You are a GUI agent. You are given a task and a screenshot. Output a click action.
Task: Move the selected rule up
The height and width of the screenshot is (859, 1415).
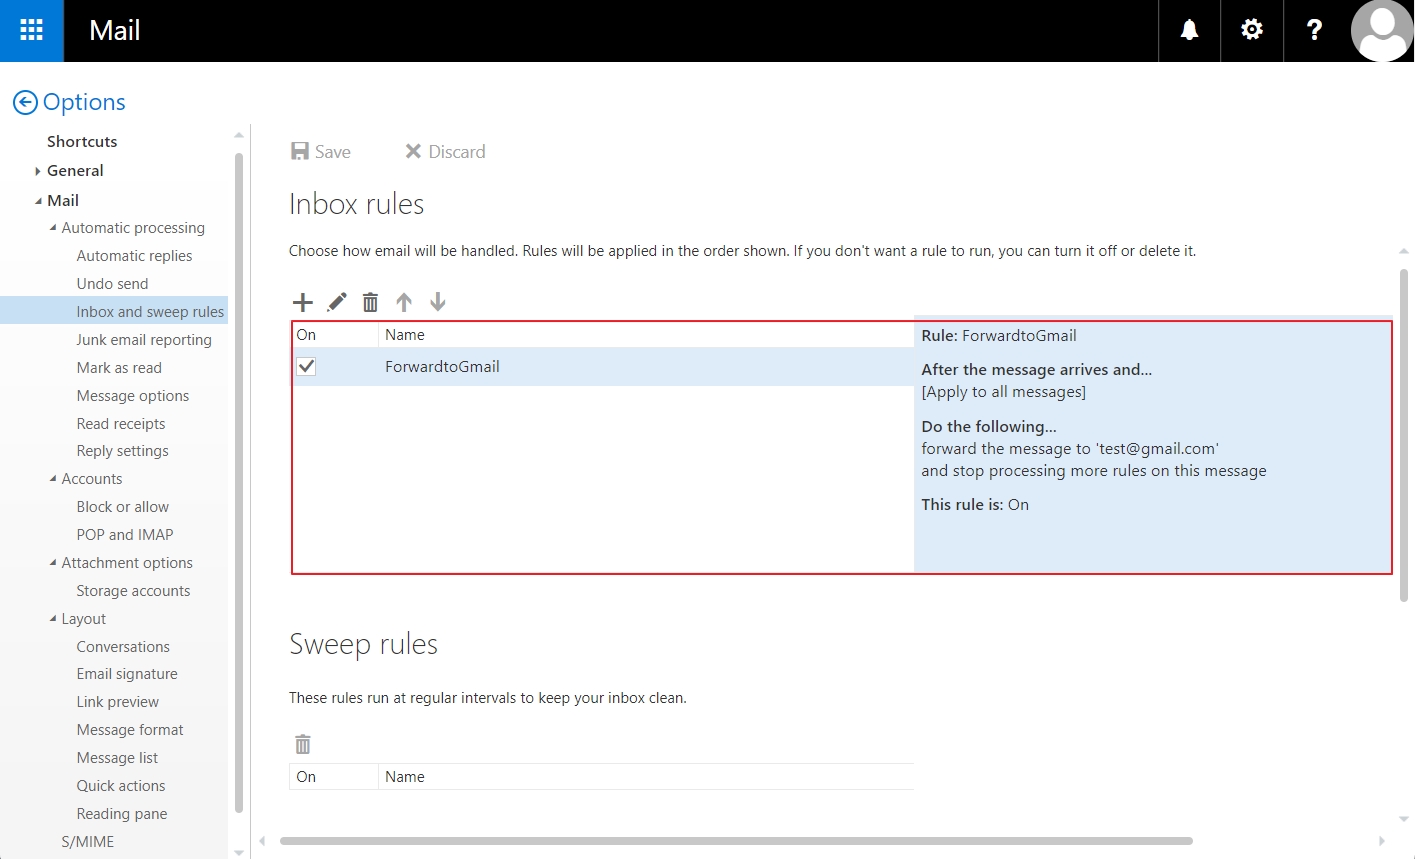click(404, 301)
